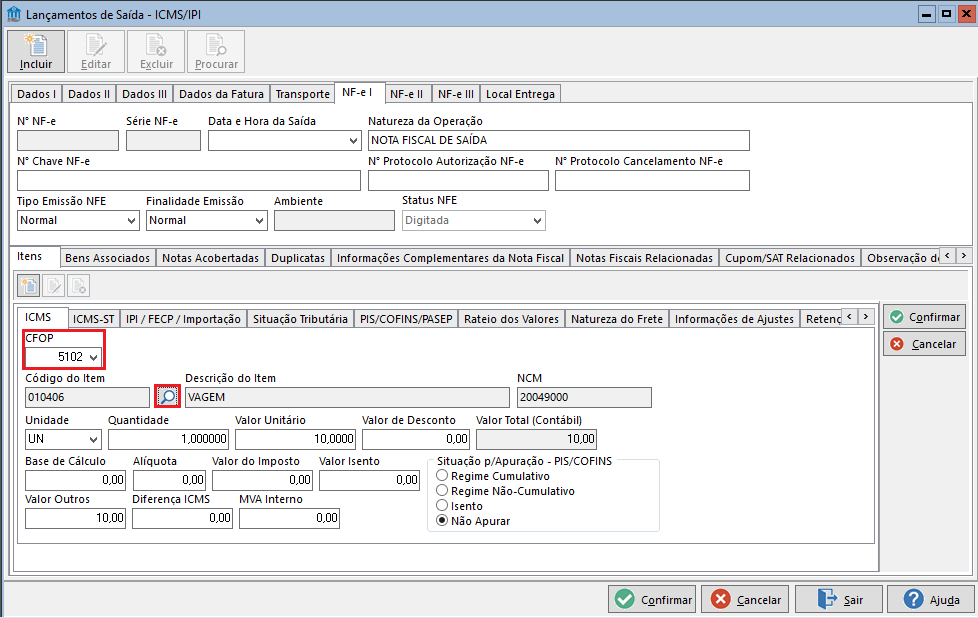
Task: Select Regime Cumulativo option
Action: pyautogui.click(x=442, y=475)
